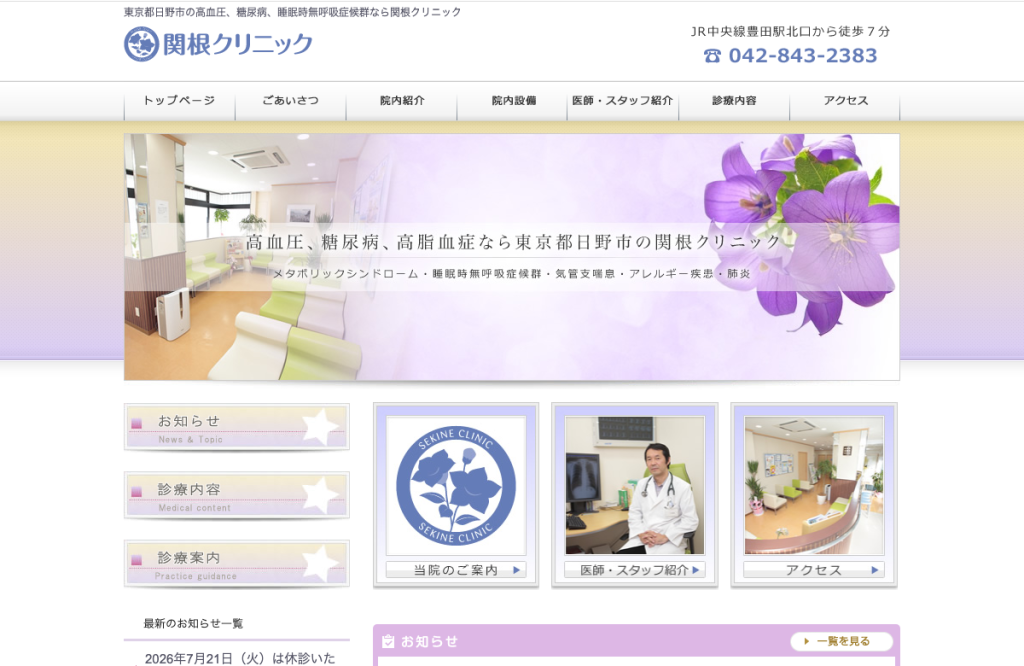Click the 高血圧、糖尿病、高脂血症 banner headline
1024x666 pixels.
click(514, 242)
